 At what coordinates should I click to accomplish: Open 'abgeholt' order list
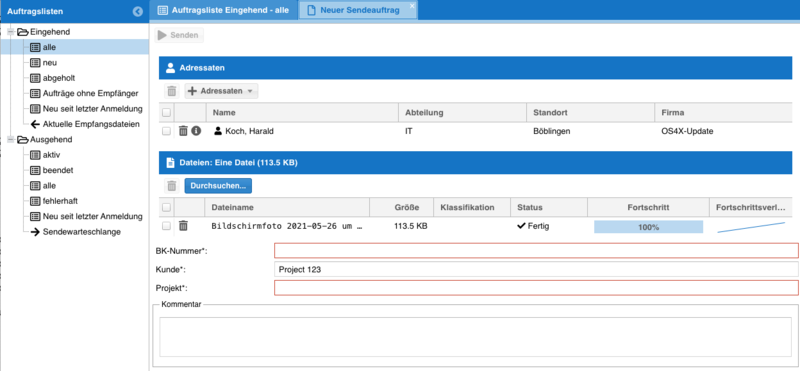click(59, 78)
